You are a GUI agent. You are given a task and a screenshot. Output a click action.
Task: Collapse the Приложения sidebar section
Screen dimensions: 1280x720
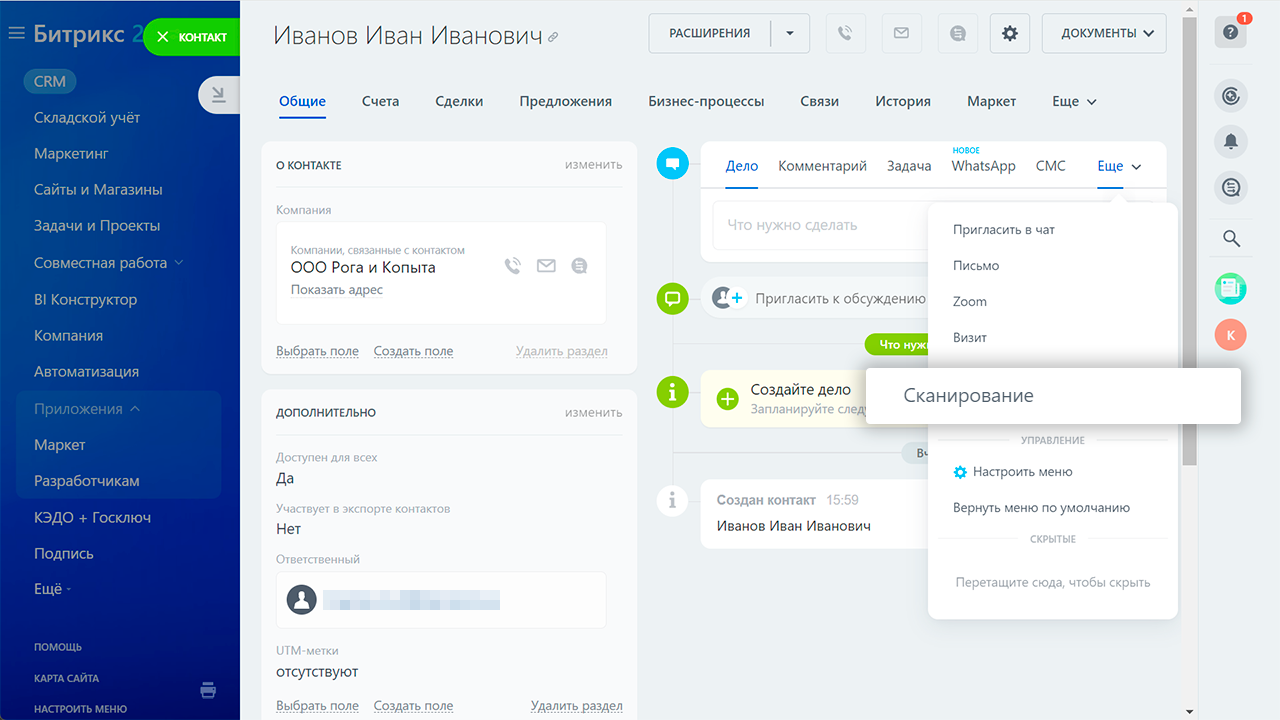click(135, 409)
